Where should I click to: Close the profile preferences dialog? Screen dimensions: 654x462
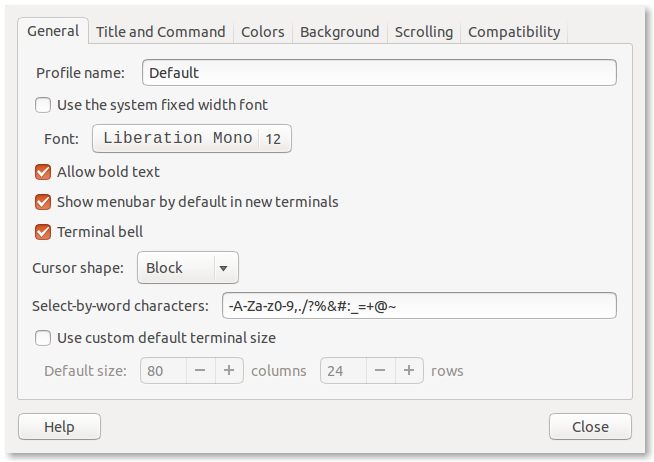[590, 427]
